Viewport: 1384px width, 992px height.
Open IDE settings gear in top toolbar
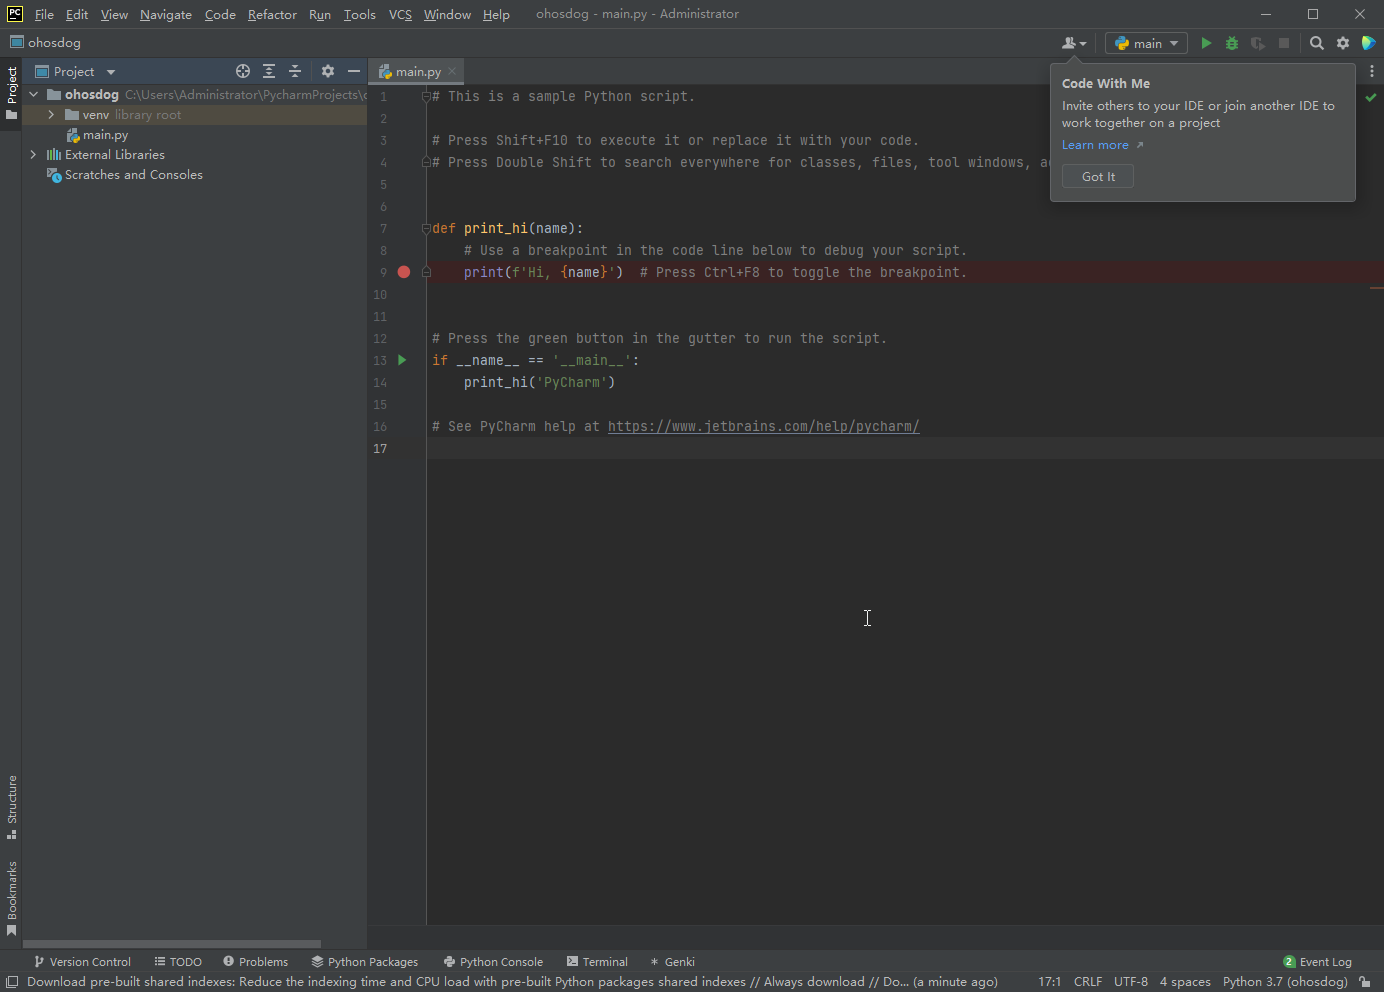[x=1343, y=43]
